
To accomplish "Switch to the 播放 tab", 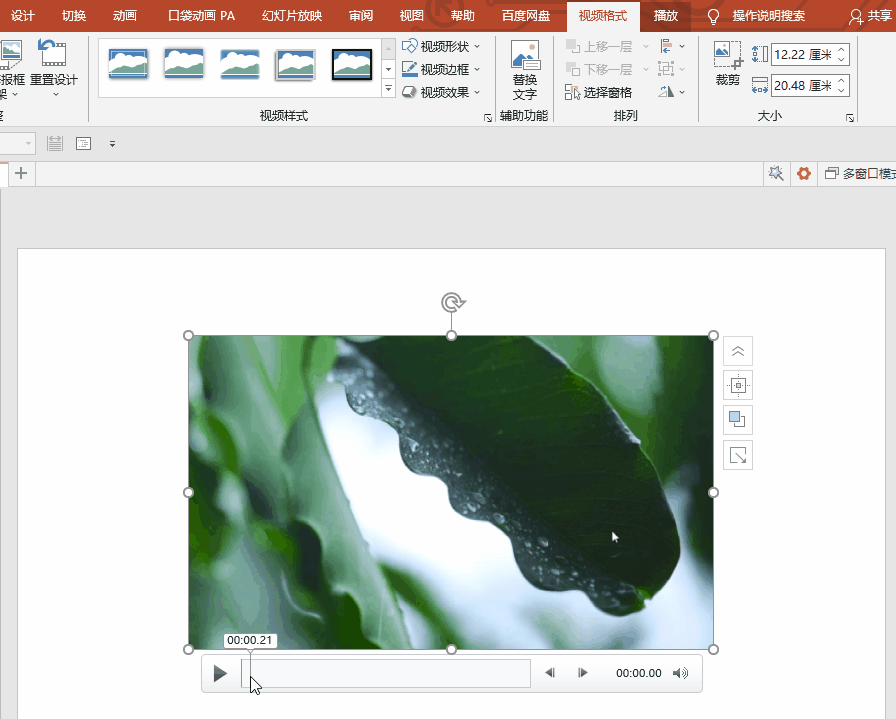I will pyautogui.click(x=666, y=15).
